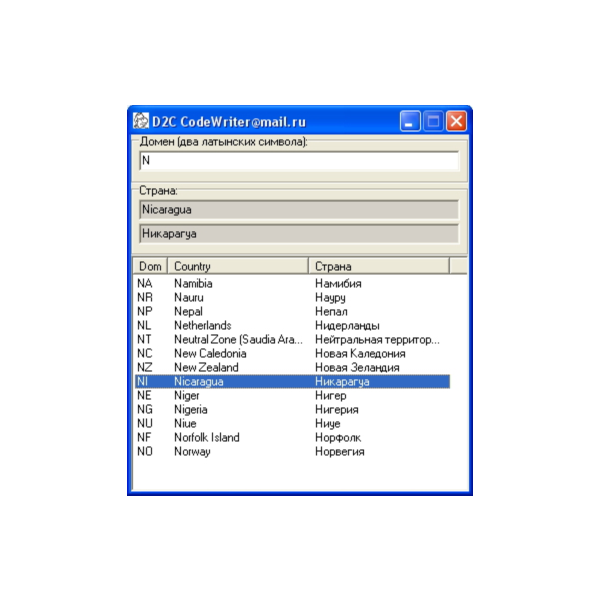The height and width of the screenshot is (600, 600).
Task: Select the Нигер cell
Action: [331, 395]
